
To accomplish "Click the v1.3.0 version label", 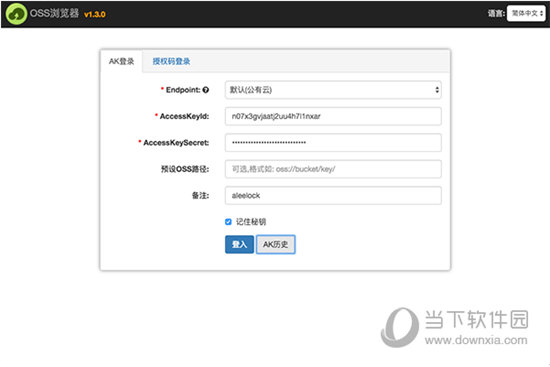I will [95, 14].
